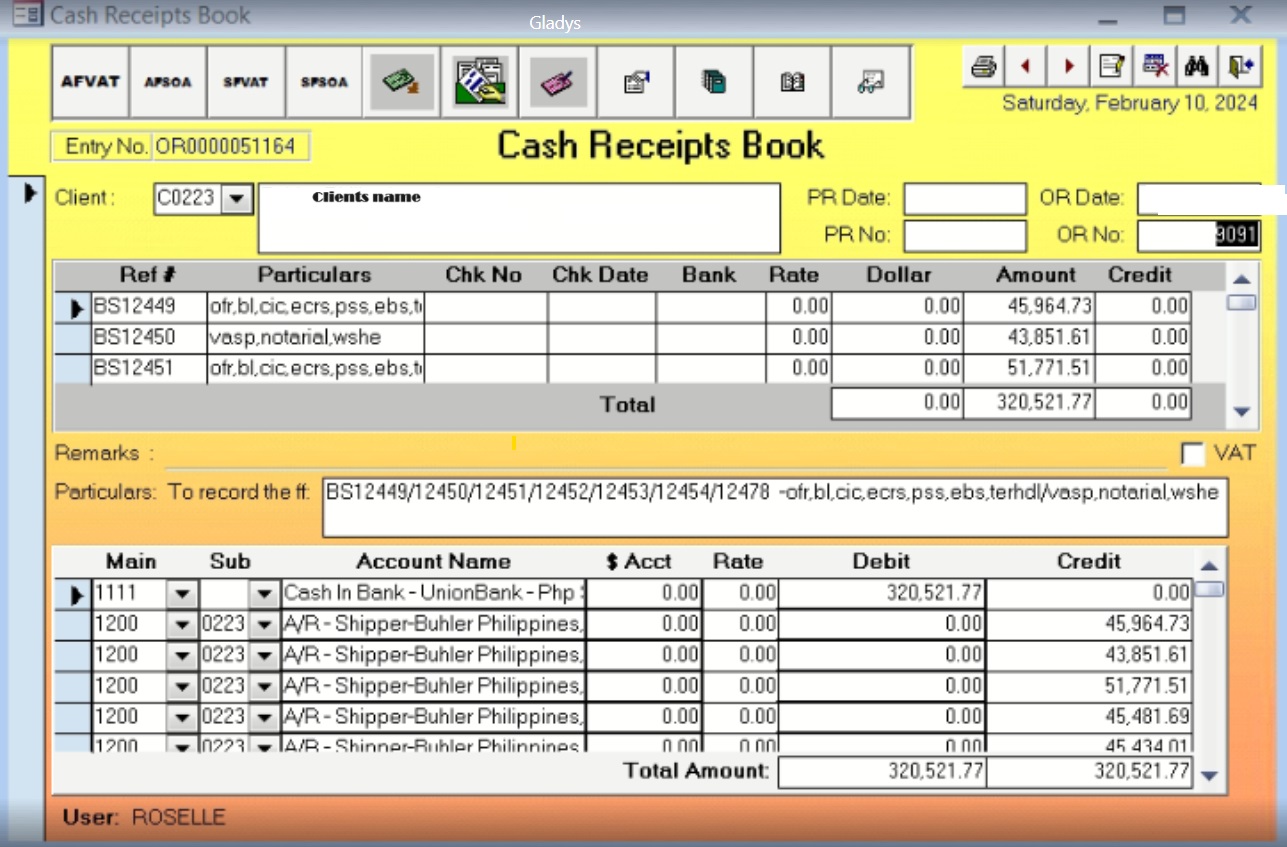Click the AFVAT toolbar button
1287x847 pixels.
[x=90, y=82]
